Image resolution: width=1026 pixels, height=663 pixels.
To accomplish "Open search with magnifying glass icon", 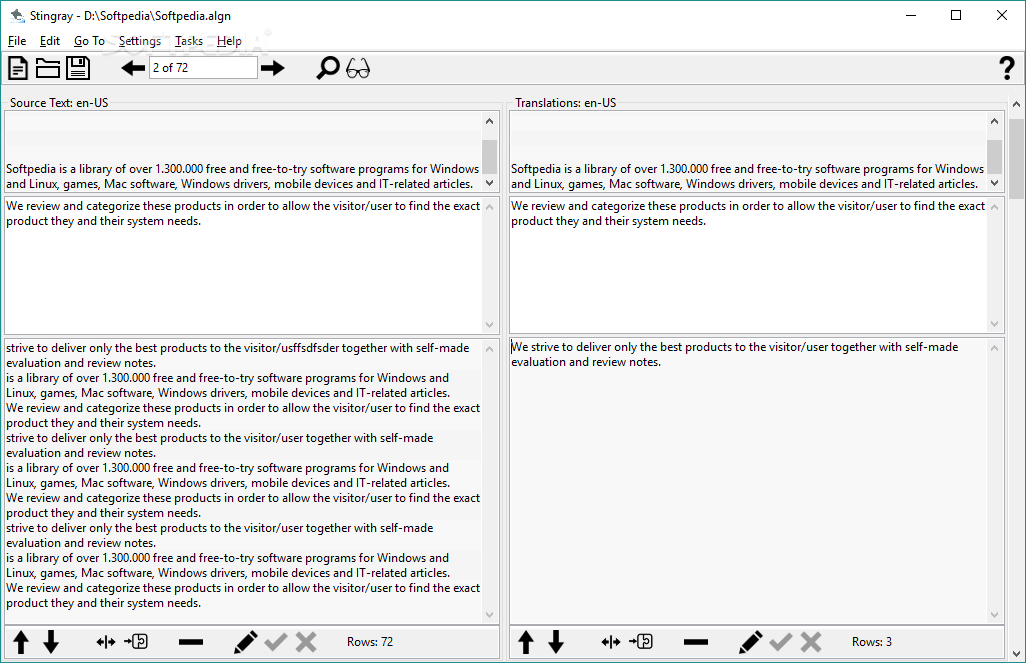I will click(x=328, y=68).
